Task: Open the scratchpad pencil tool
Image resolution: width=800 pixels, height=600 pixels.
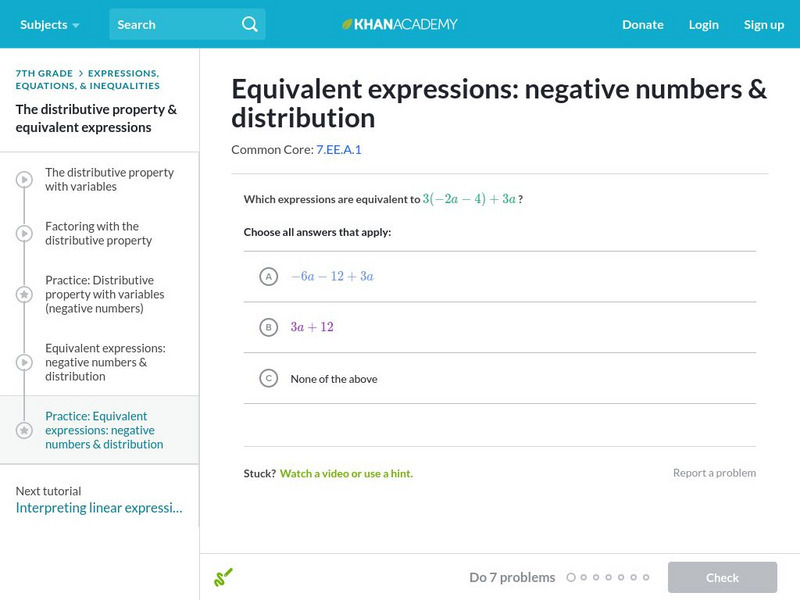Action: tap(223, 577)
